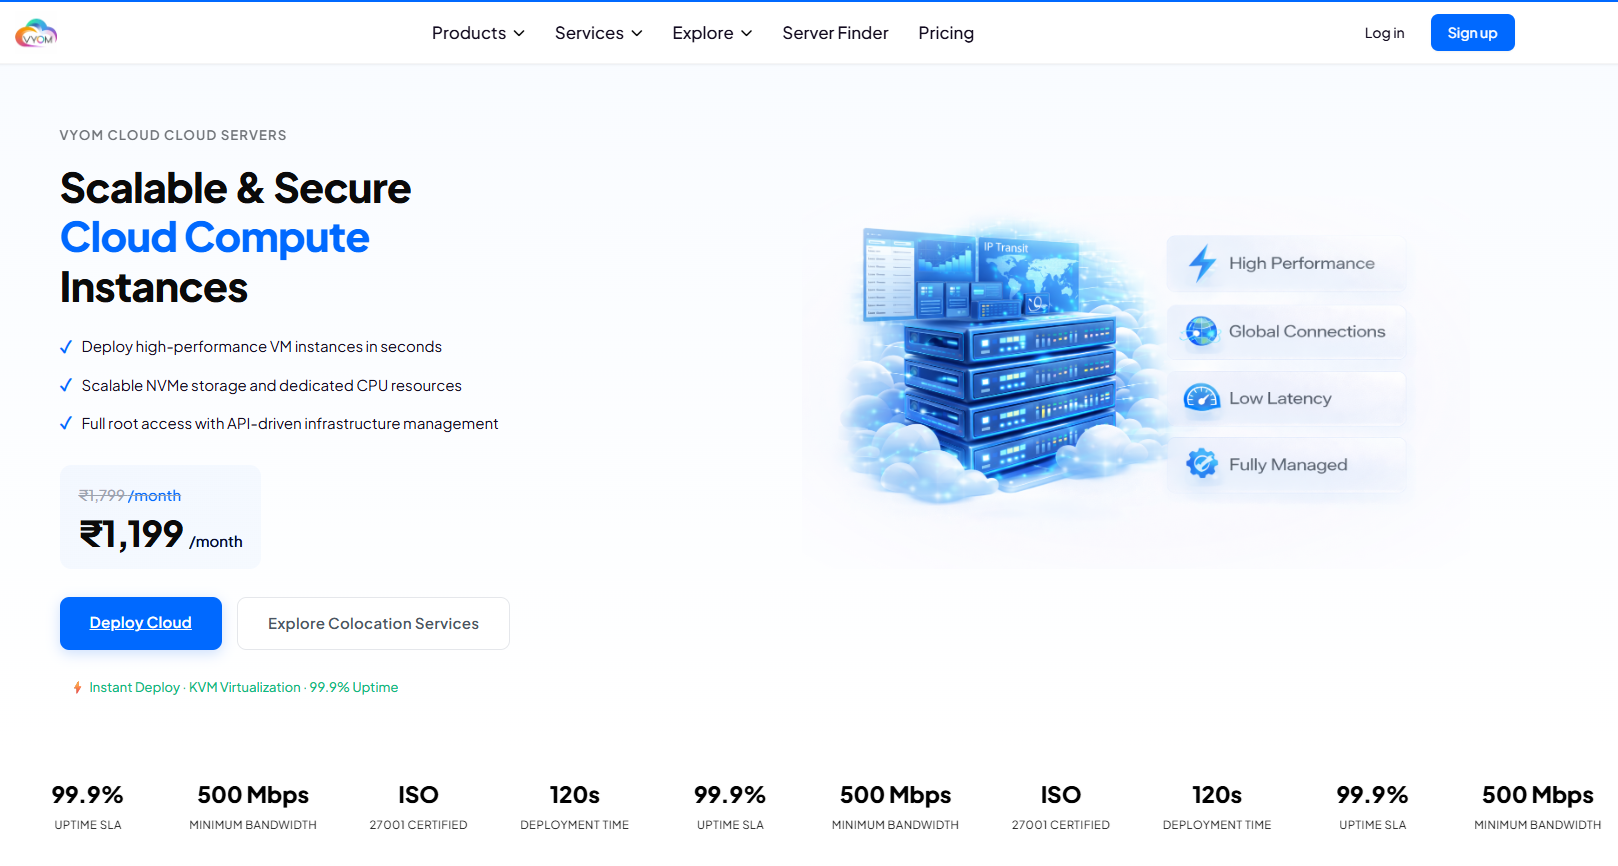The height and width of the screenshot is (866, 1618).
Task: Expand the Products dropdown menu
Action: [478, 33]
